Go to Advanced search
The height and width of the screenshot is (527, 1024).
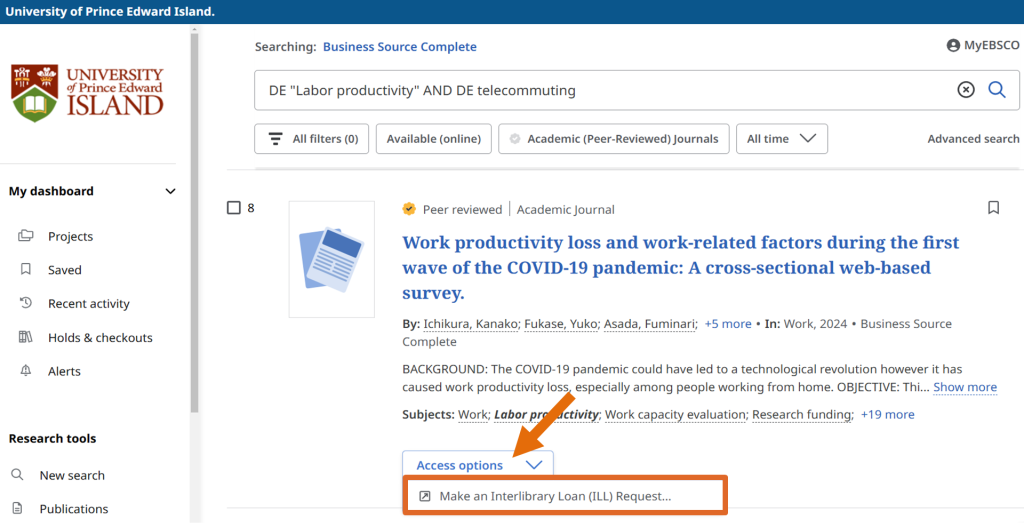coord(973,138)
